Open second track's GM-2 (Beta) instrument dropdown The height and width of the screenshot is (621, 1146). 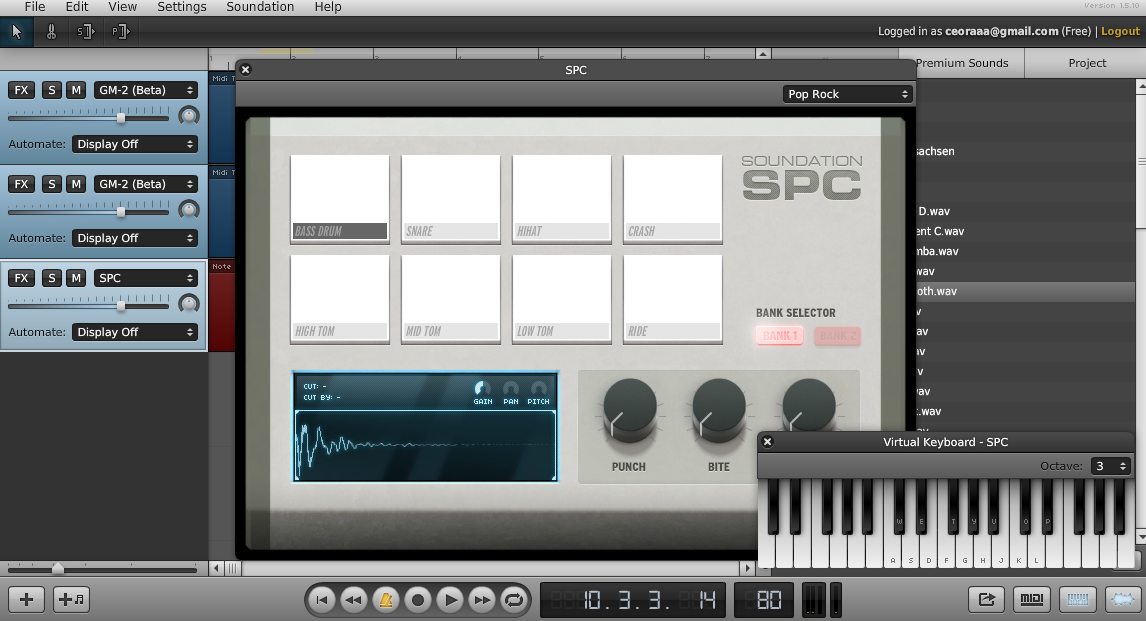(145, 184)
